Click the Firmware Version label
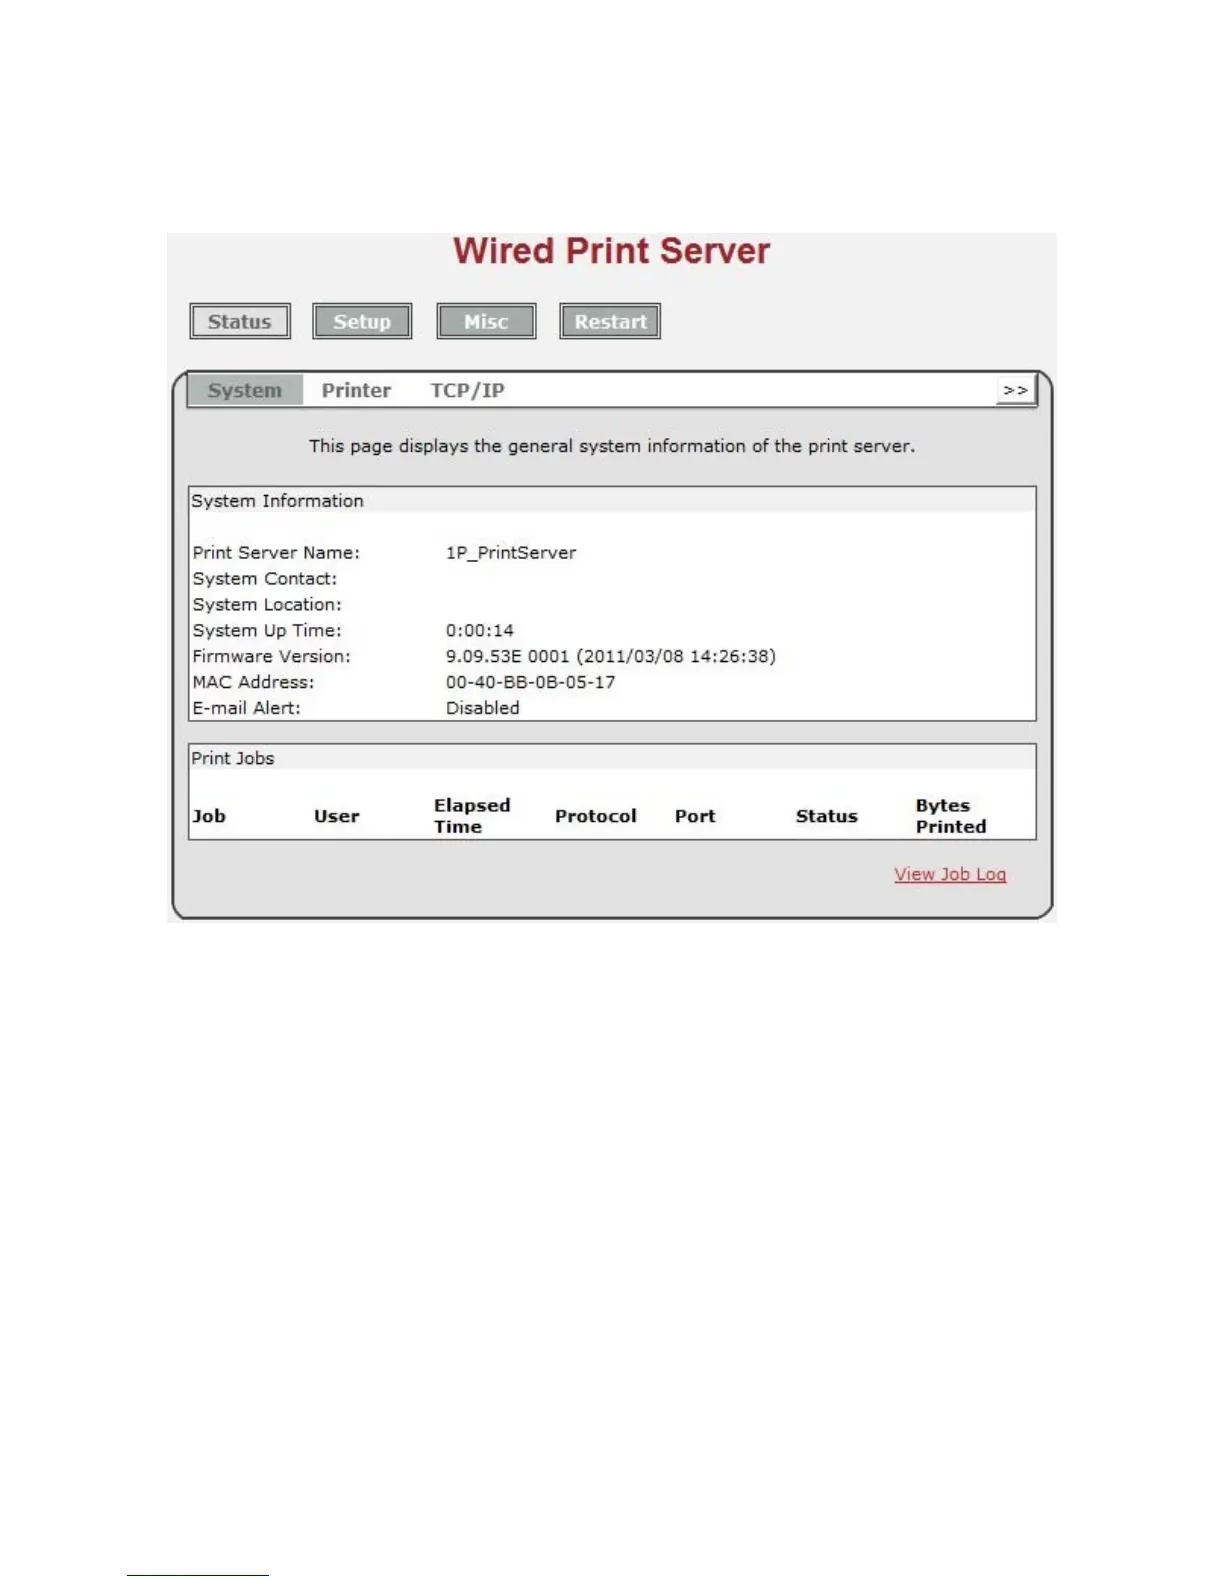1224x1584 pixels. pos(272,657)
